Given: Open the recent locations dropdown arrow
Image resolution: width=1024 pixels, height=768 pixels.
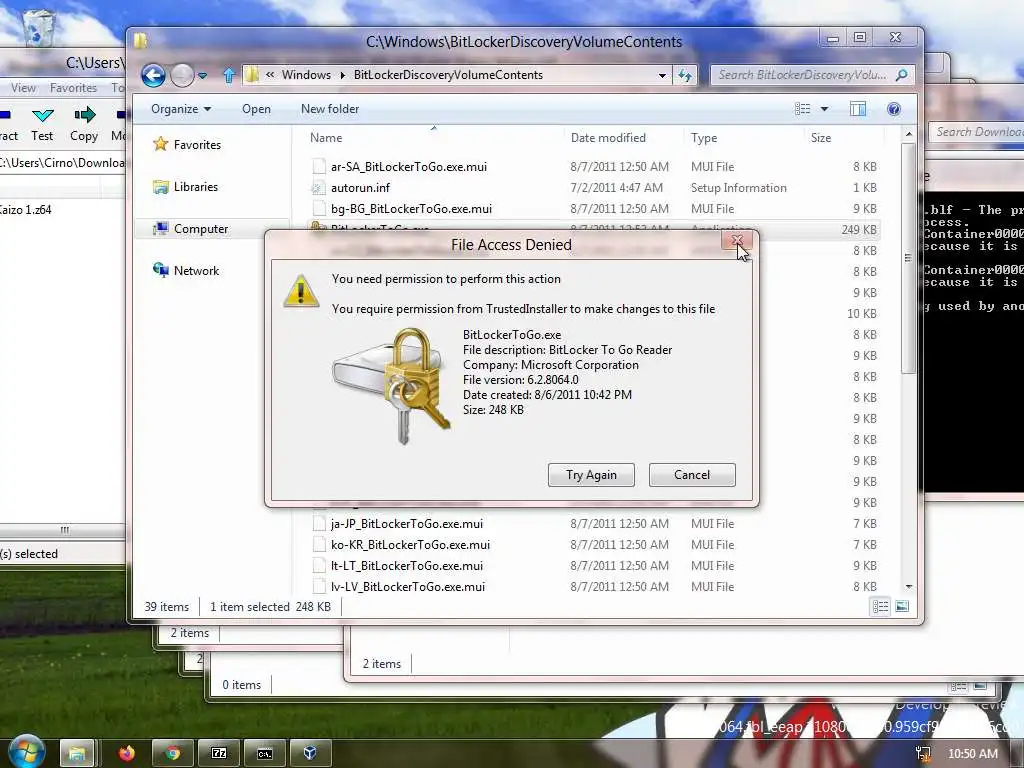Looking at the screenshot, I should pos(202,76).
